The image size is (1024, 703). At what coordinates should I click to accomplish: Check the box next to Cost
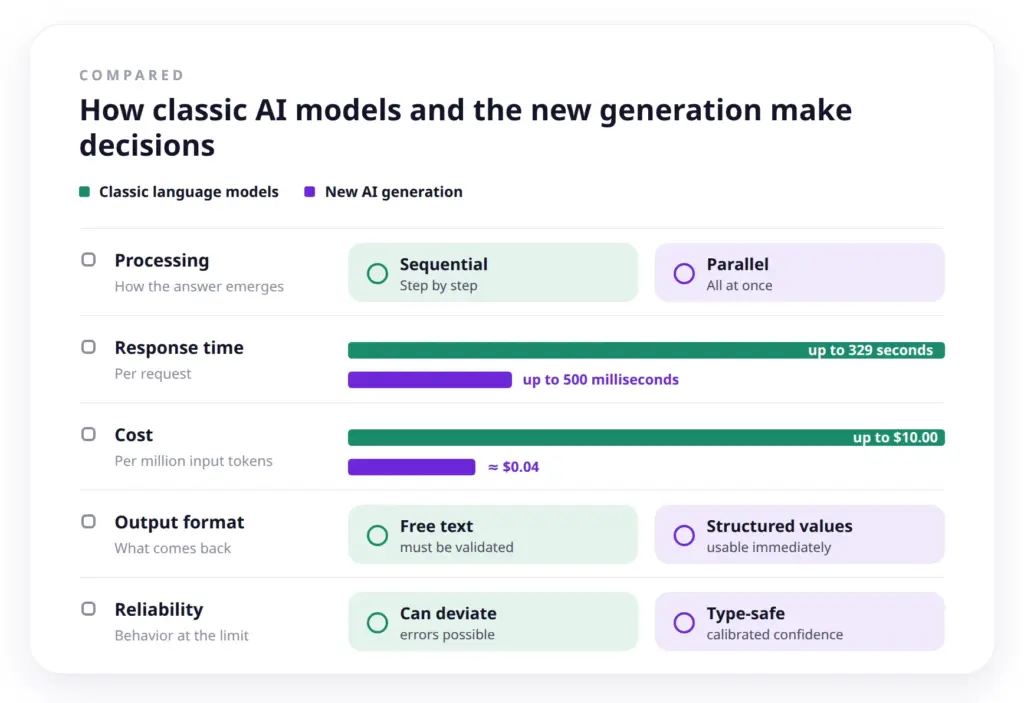(x=88, y=434)
